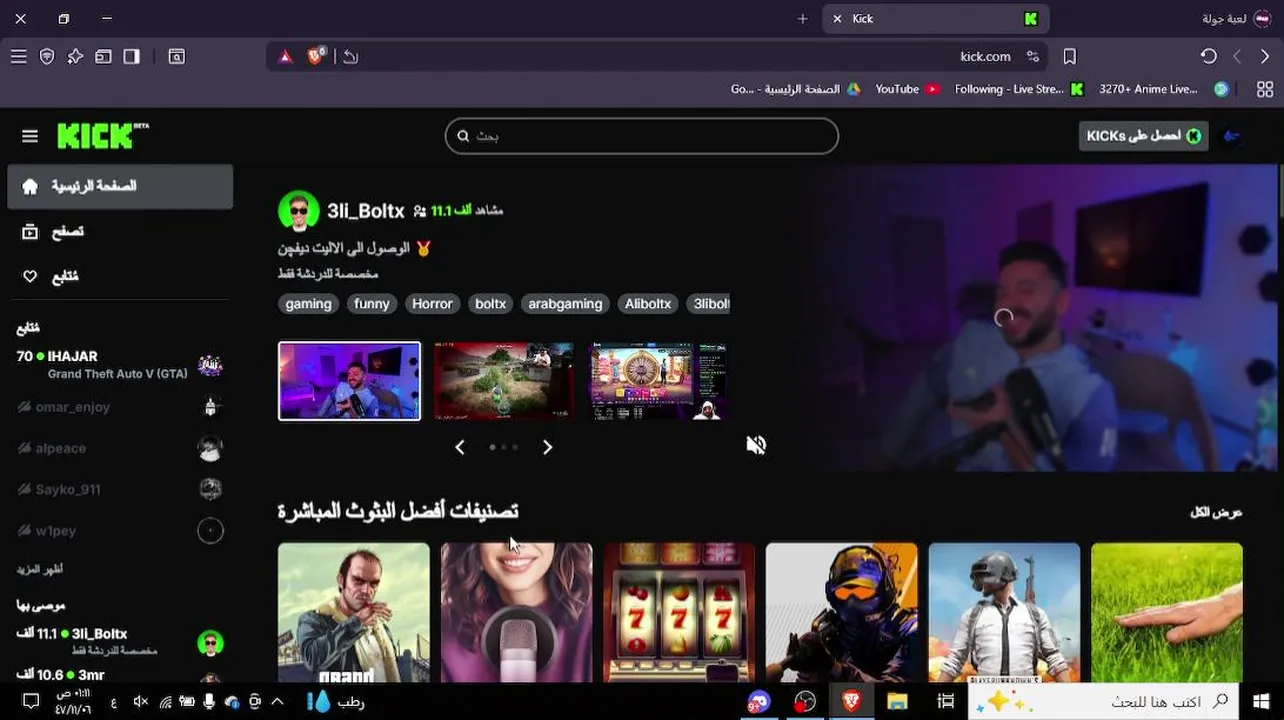Screen dimensions: 1284x720
Task: Show all bookmarks grid icon
Action: [x=1265, y=89]
